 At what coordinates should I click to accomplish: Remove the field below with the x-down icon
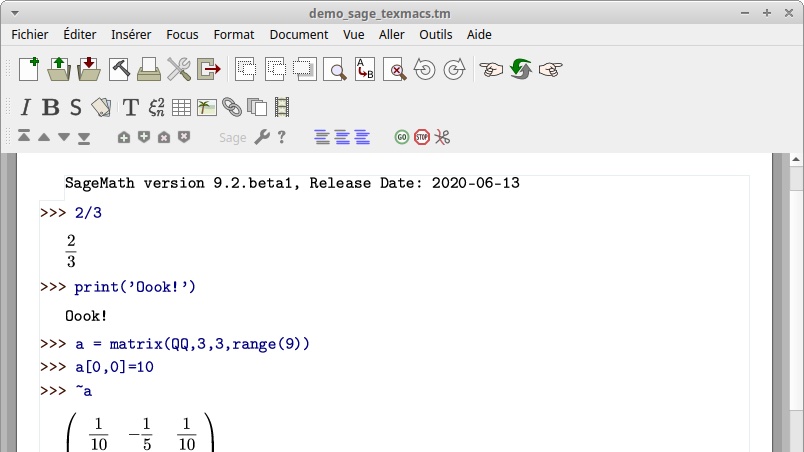(x=184, y=137)
